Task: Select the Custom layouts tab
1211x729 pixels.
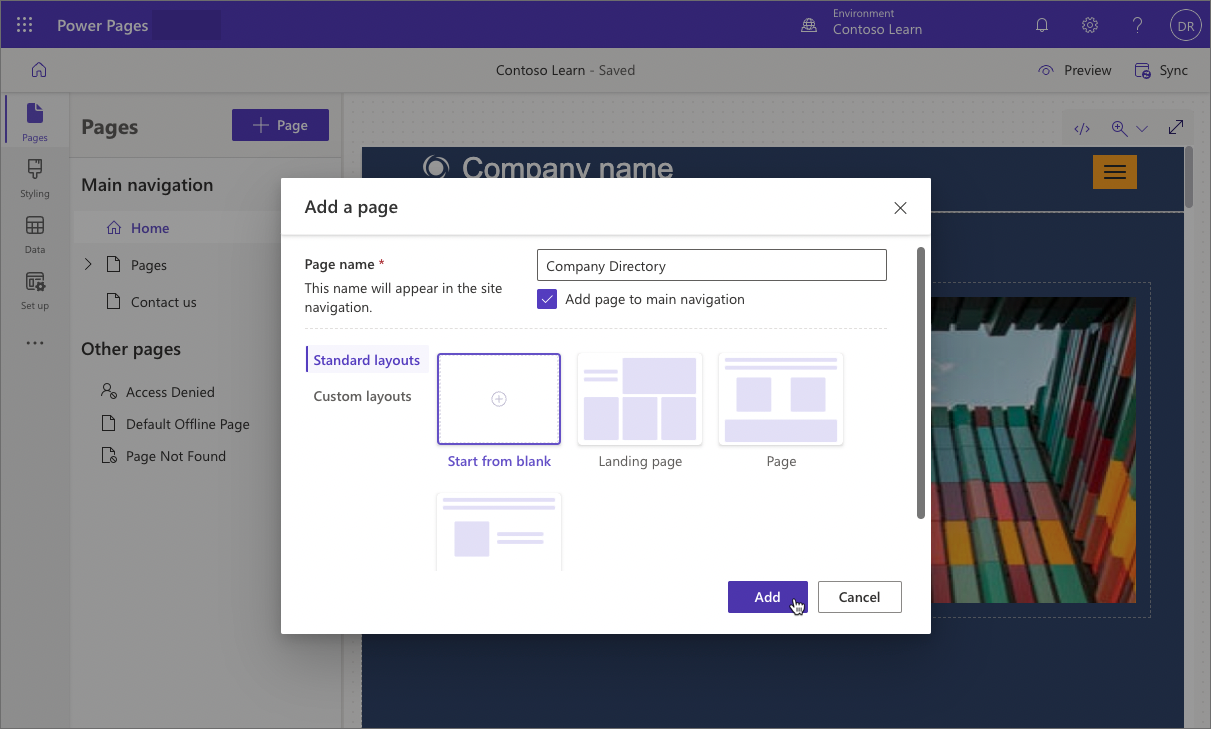Action: 362,396
